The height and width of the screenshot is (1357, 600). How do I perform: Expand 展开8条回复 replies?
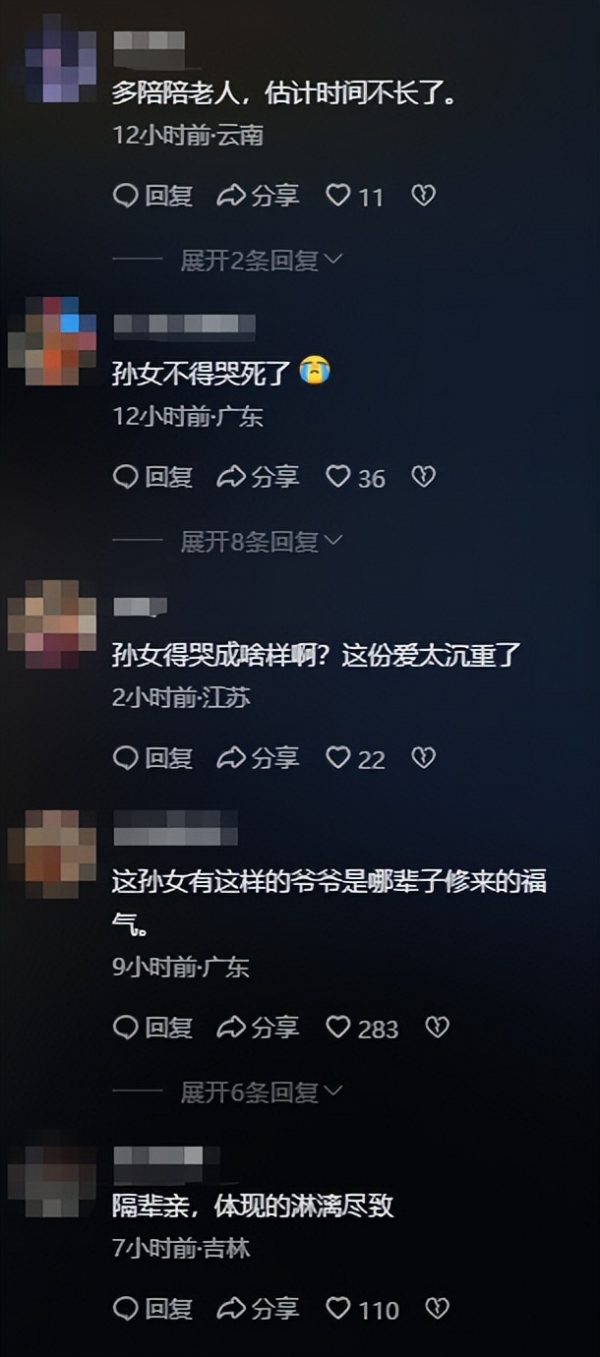click(x=261, y=542)
